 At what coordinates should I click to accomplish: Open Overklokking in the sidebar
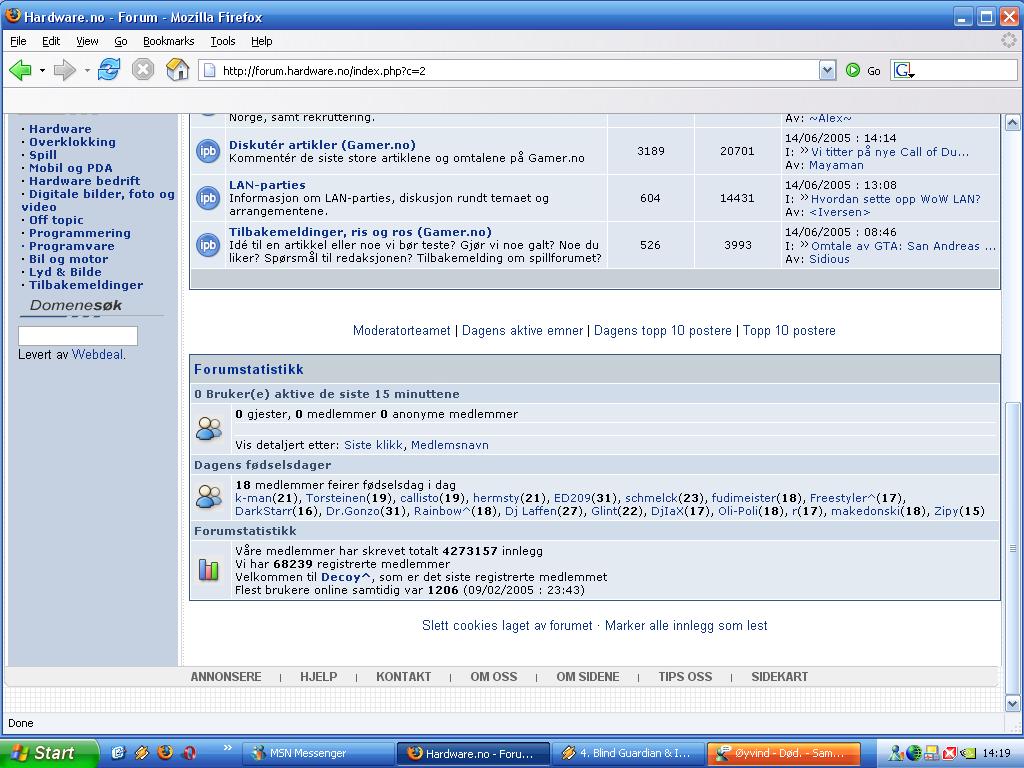[x=72, y=142]
